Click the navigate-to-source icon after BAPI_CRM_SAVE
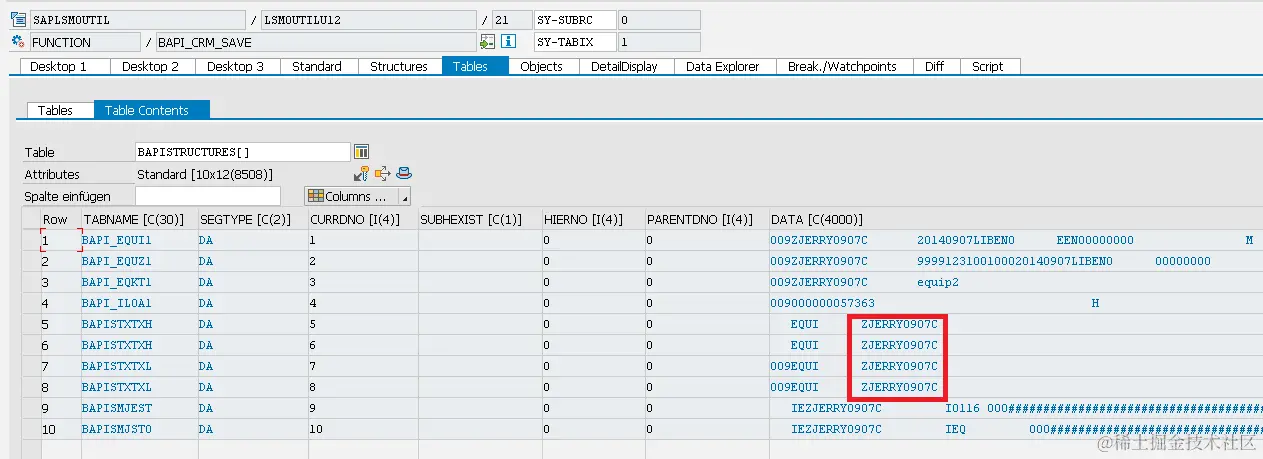This screenshot has width=1263, height=459. [487, 42]
